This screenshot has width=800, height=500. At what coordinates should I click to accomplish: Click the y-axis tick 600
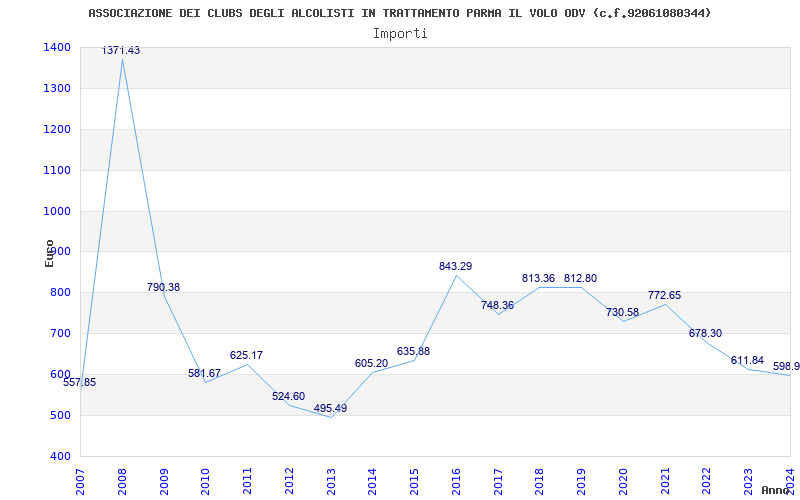pyautogui.click(x=59, y=374)
